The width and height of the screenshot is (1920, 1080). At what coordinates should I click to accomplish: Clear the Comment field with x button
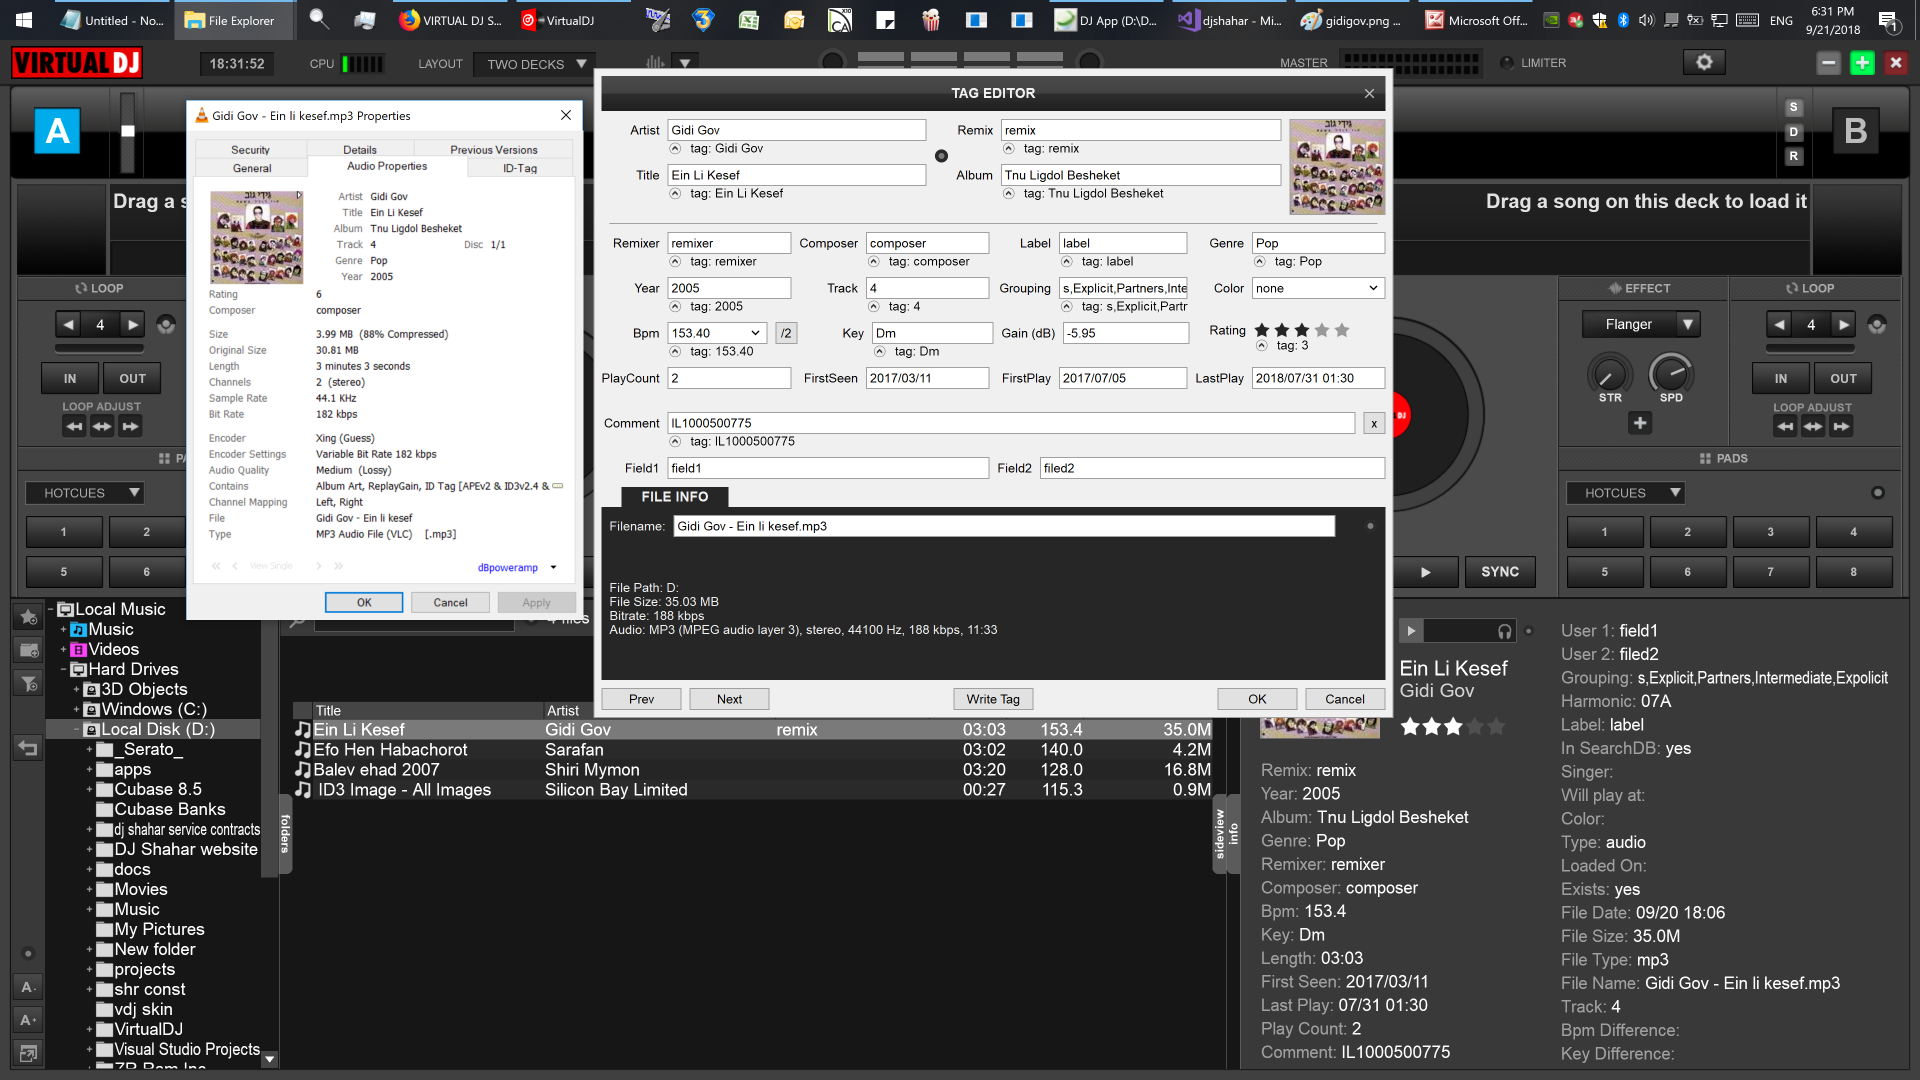pyautogui.click(x=1374, y=423)
